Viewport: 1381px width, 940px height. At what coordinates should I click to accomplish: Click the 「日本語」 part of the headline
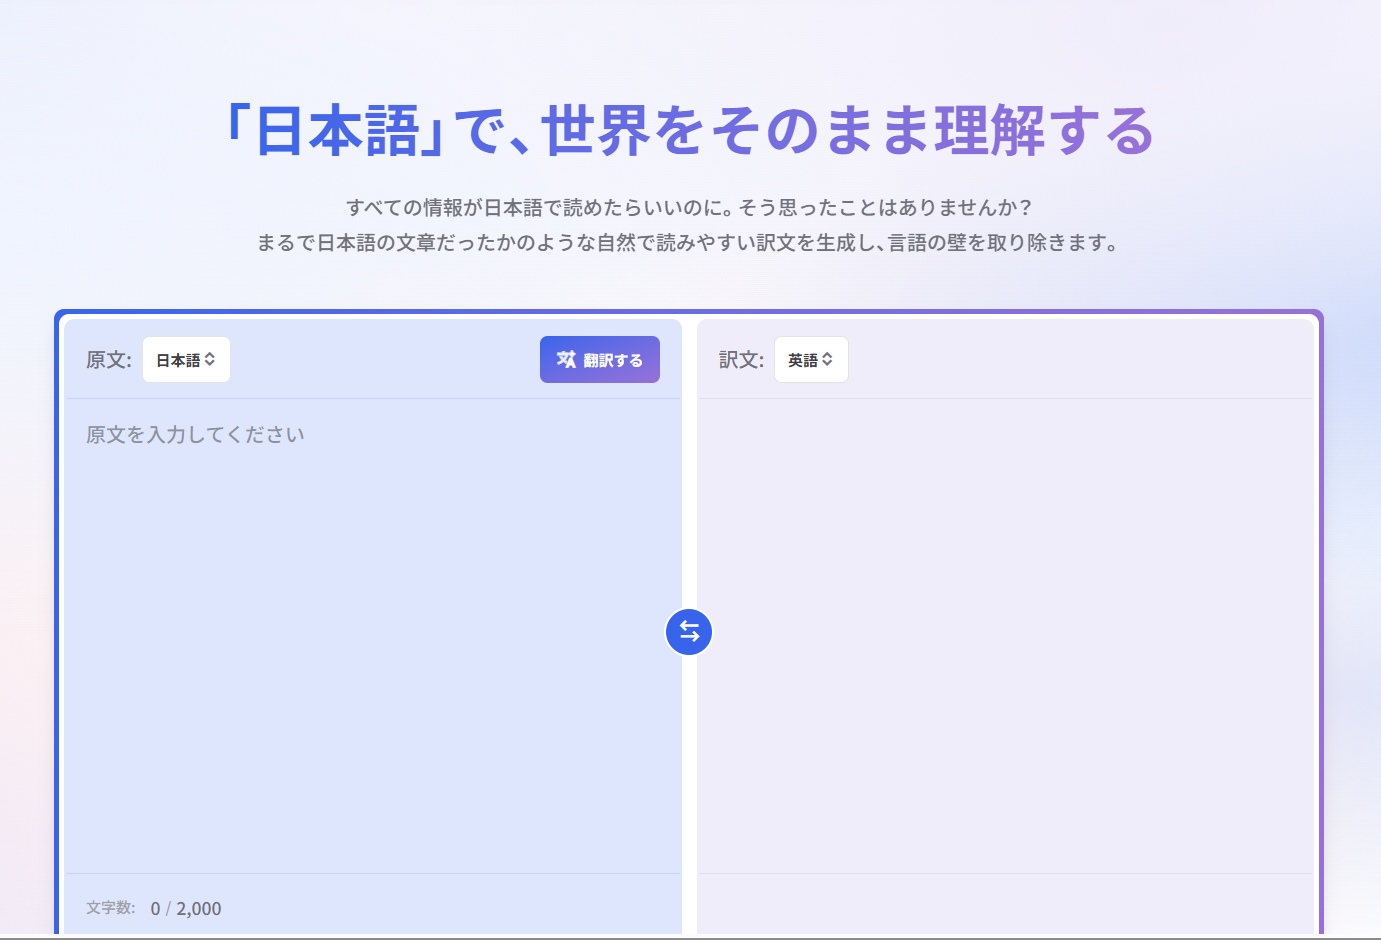pyautogui.click(x=335, y=132)
